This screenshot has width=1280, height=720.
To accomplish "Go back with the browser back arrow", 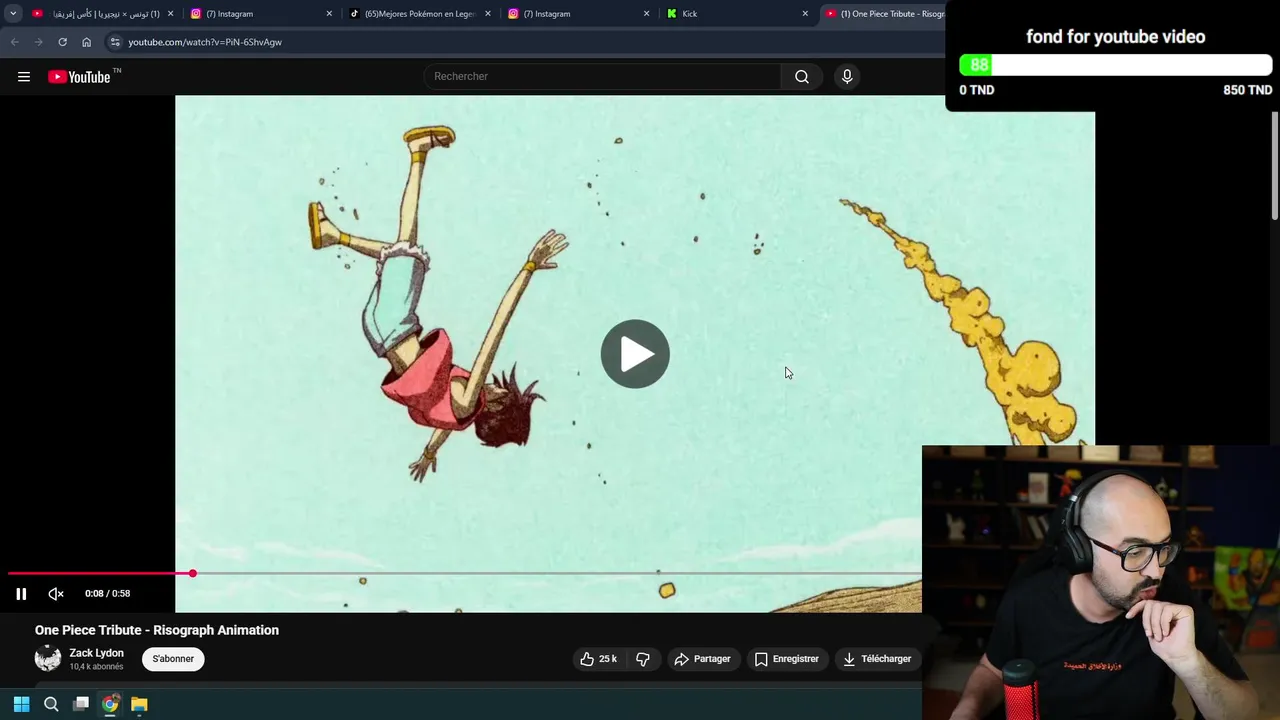I will 14,42.
